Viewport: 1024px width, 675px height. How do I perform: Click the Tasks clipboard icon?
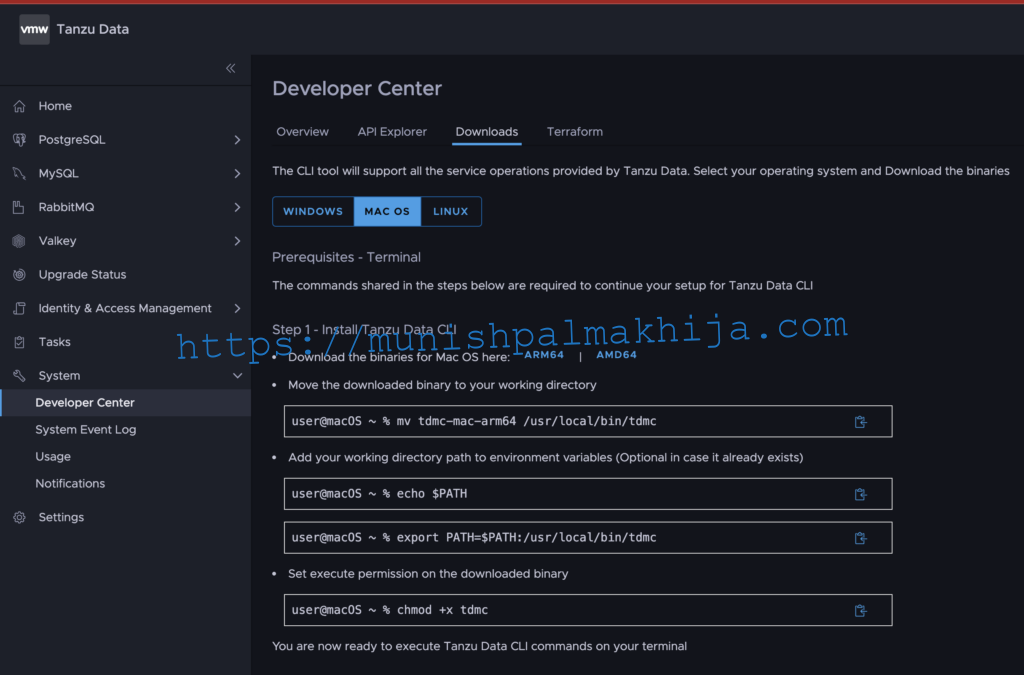[20, 342]
